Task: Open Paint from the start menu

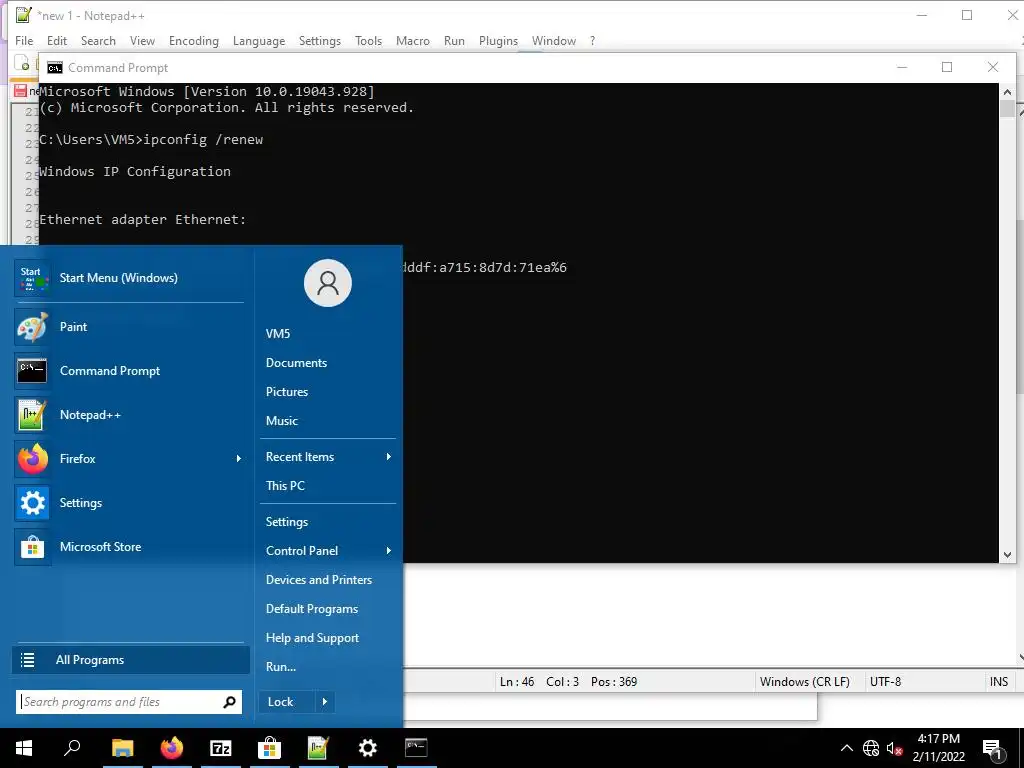Action: point(129,327)
